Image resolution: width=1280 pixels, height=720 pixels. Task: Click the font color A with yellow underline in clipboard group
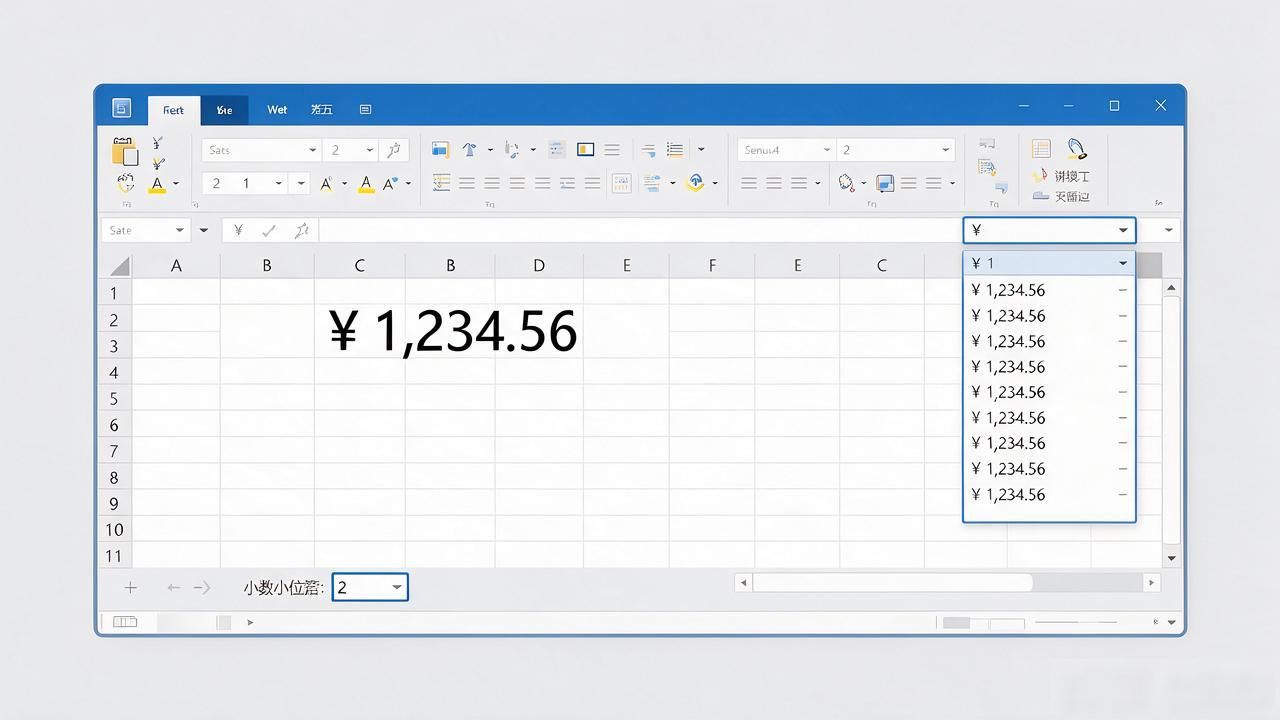click(x=157, y=184)
